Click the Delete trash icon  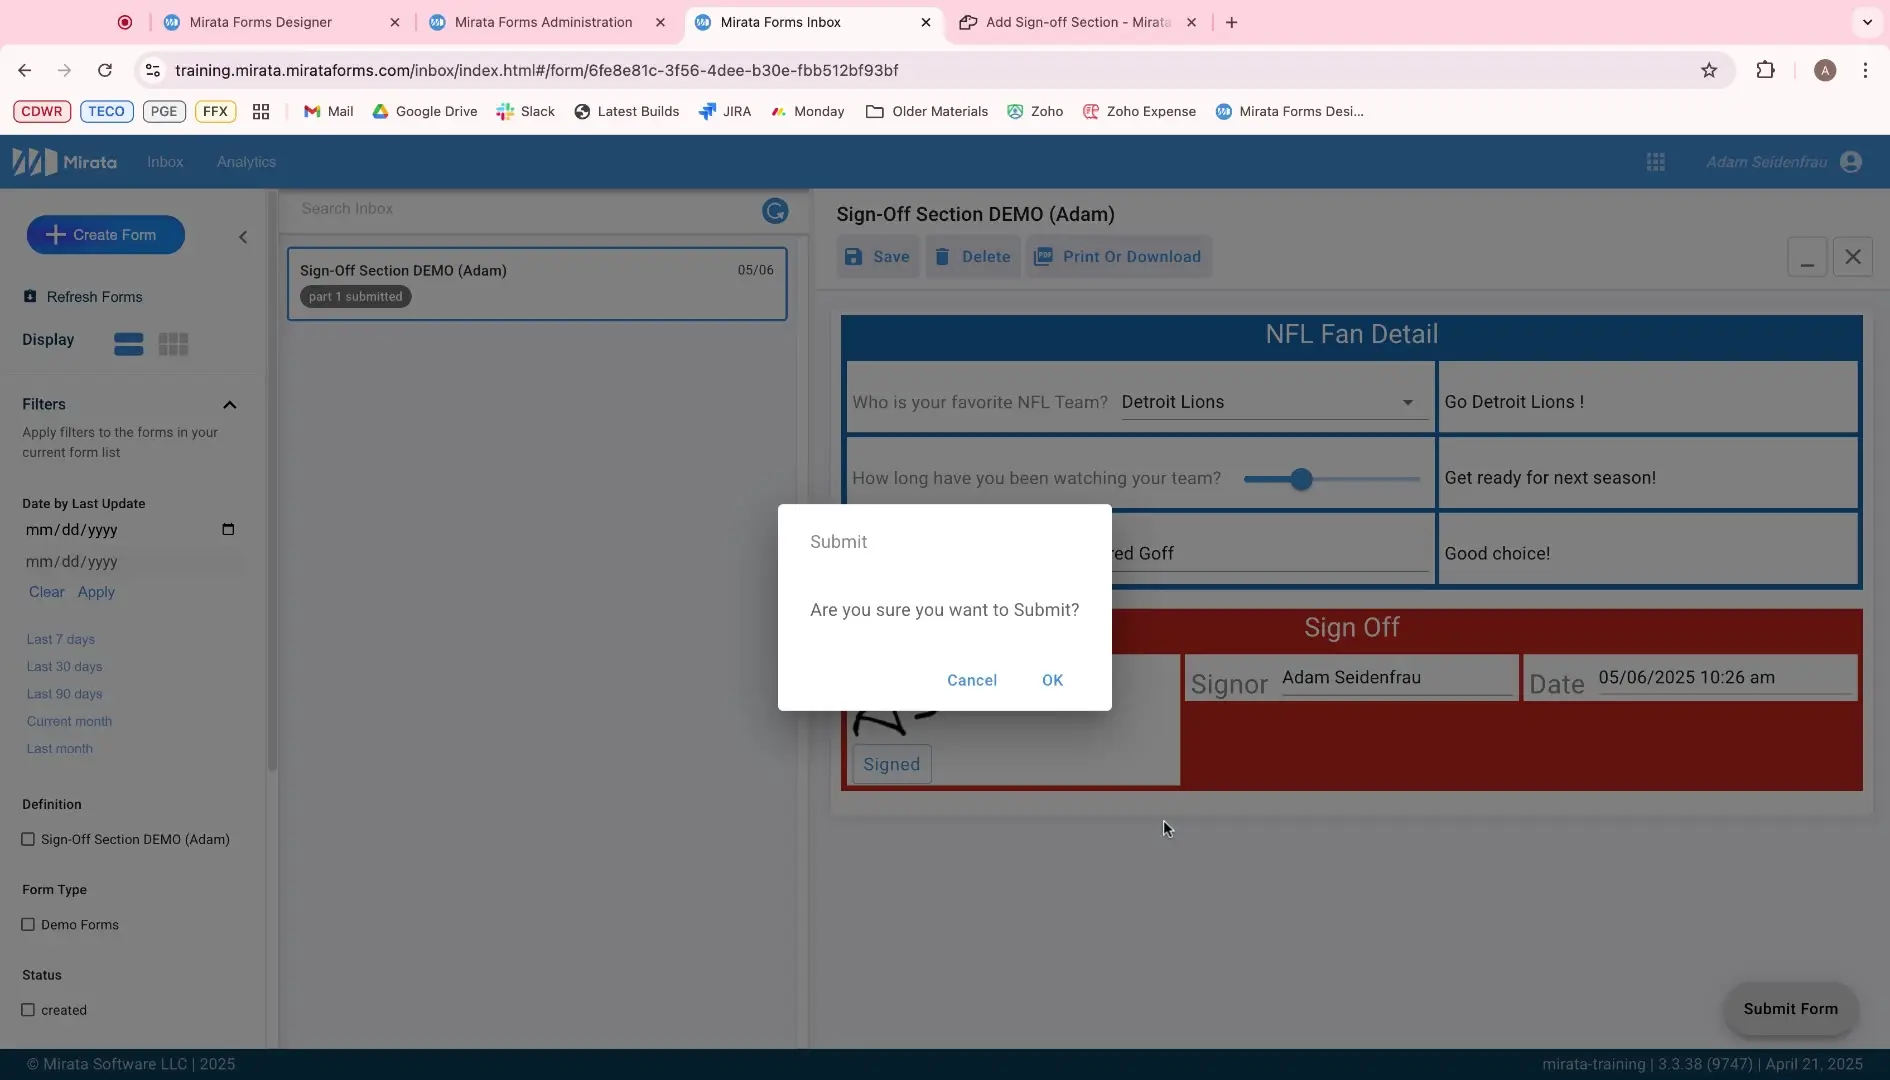pyautogui.click(x=943, y=256)
